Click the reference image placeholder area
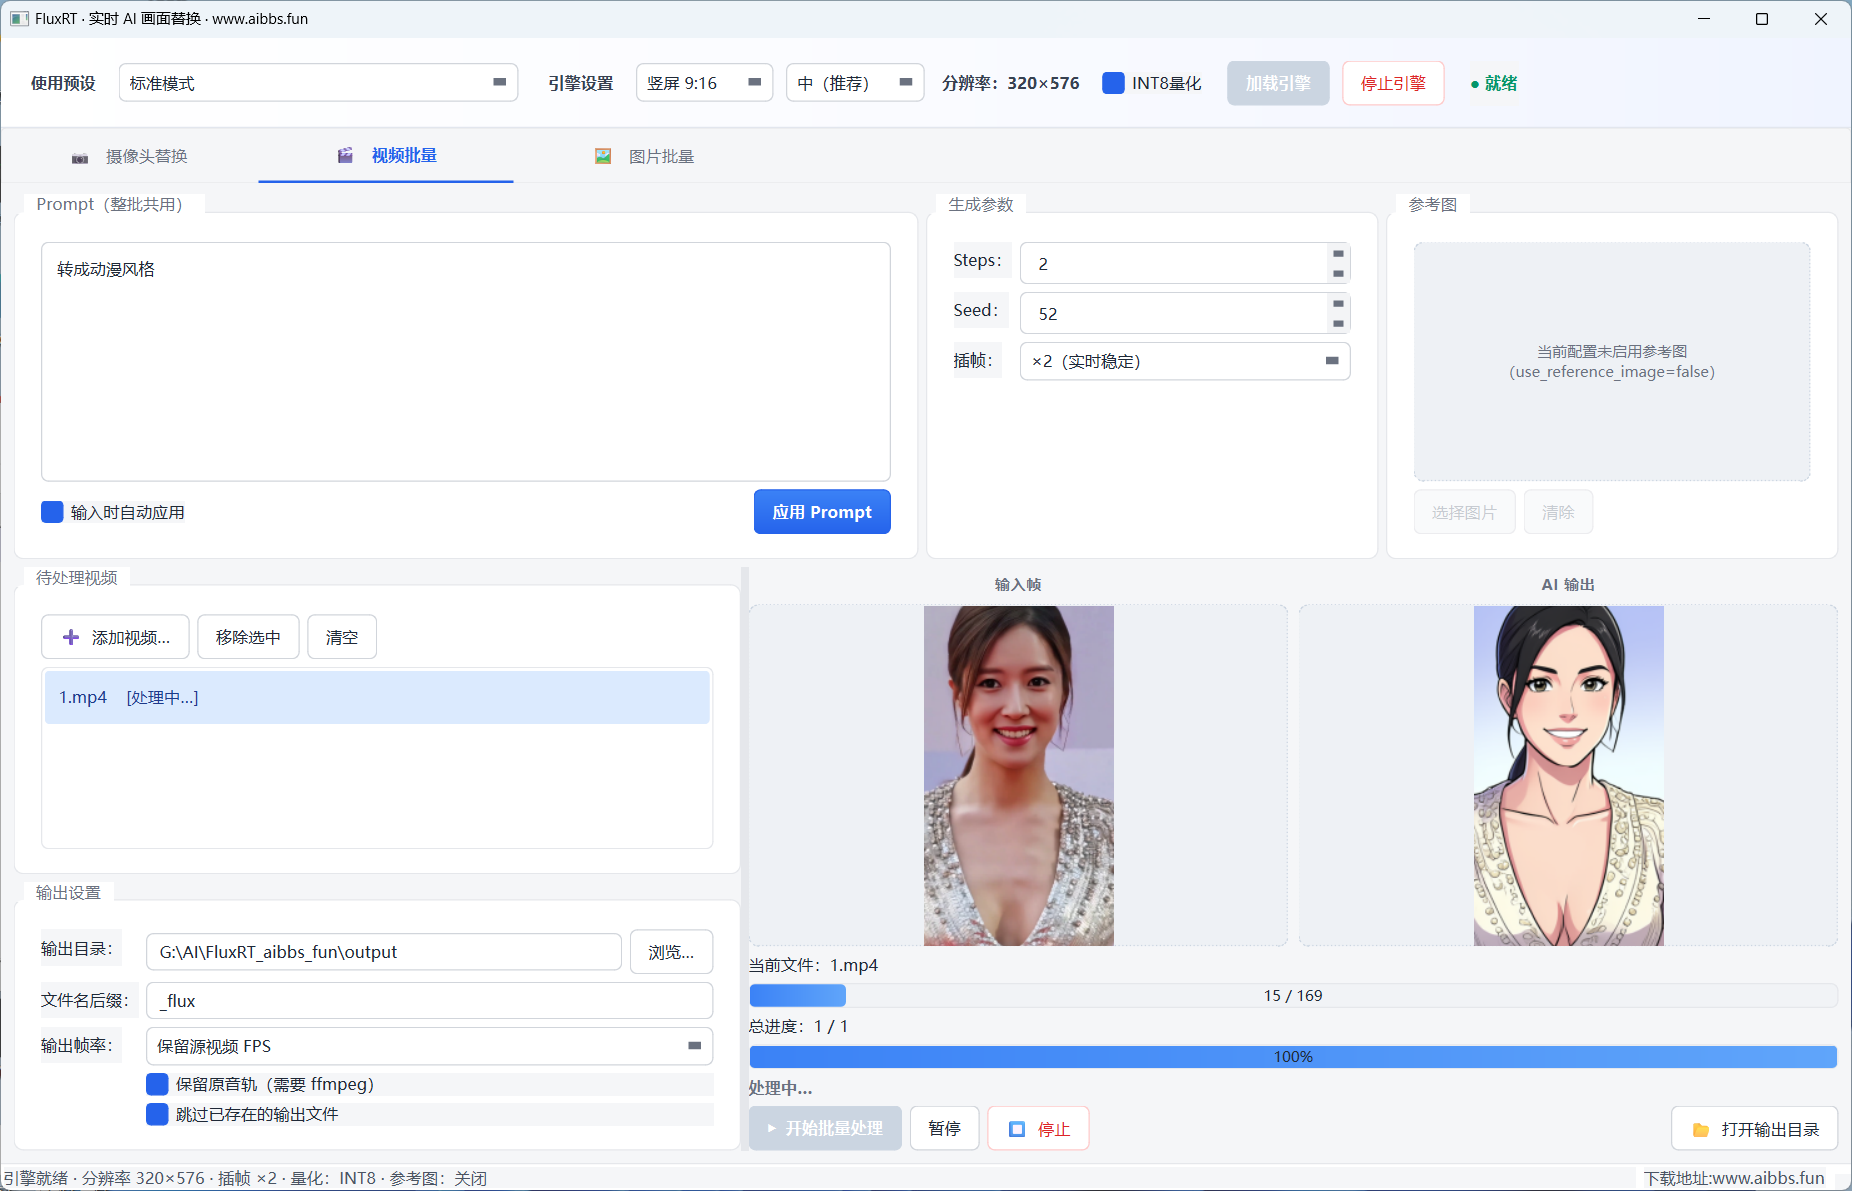The height and width of the screenshot is (1191, 1852). point(1612,361)
